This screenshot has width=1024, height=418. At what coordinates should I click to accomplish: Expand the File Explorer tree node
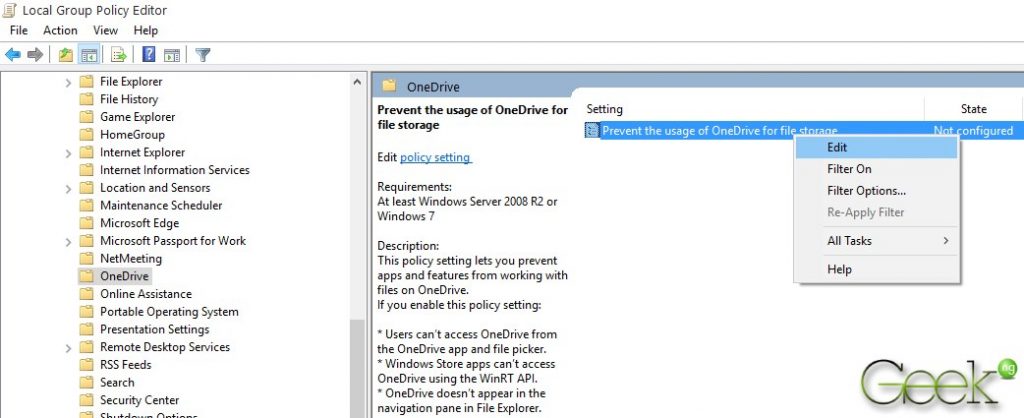69,82
